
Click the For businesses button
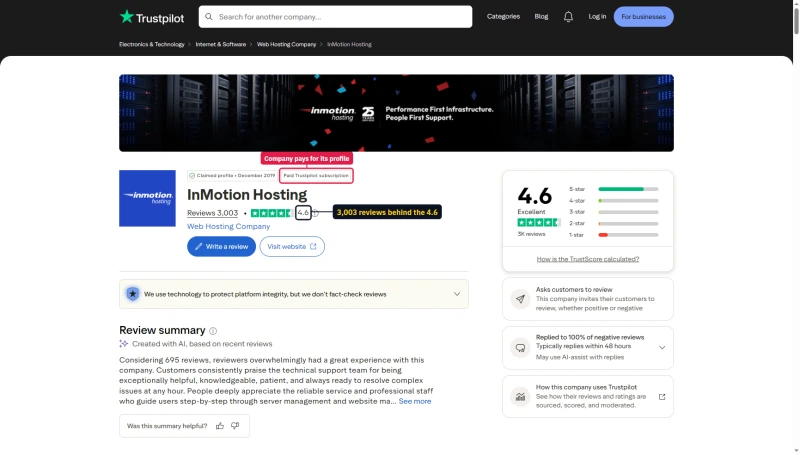point(643,17)
